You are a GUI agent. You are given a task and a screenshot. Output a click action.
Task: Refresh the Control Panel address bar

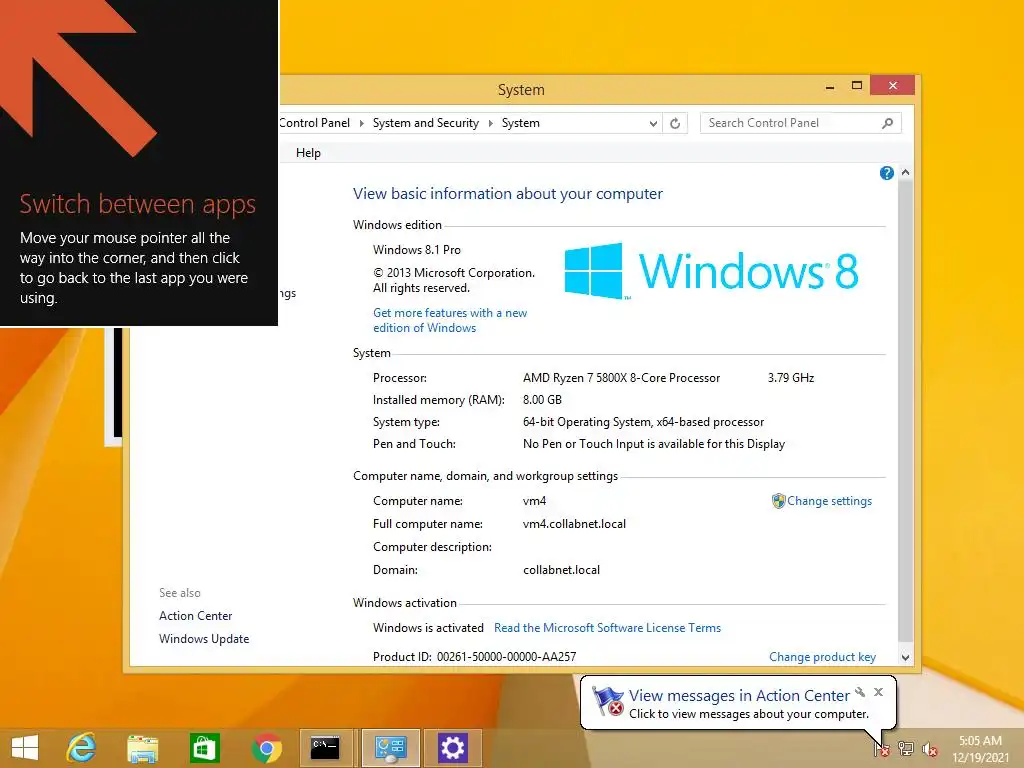pos(675,123)
